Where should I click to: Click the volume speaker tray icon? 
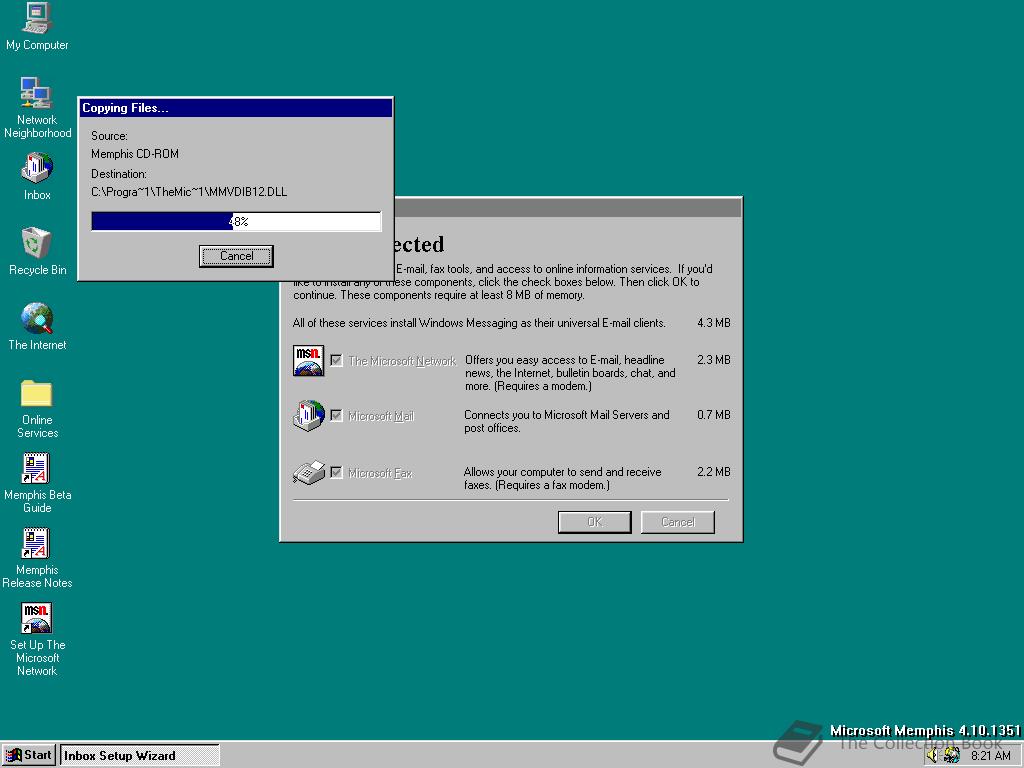pos(932,756)
